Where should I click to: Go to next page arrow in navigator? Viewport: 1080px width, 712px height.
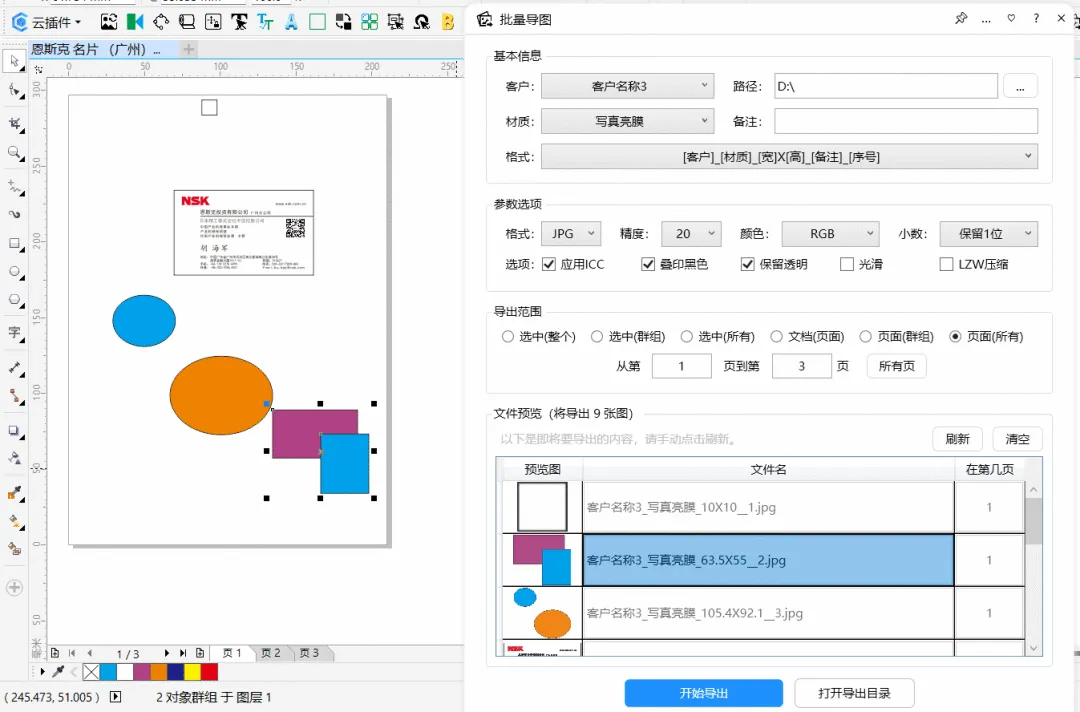[x=167, y=653]
